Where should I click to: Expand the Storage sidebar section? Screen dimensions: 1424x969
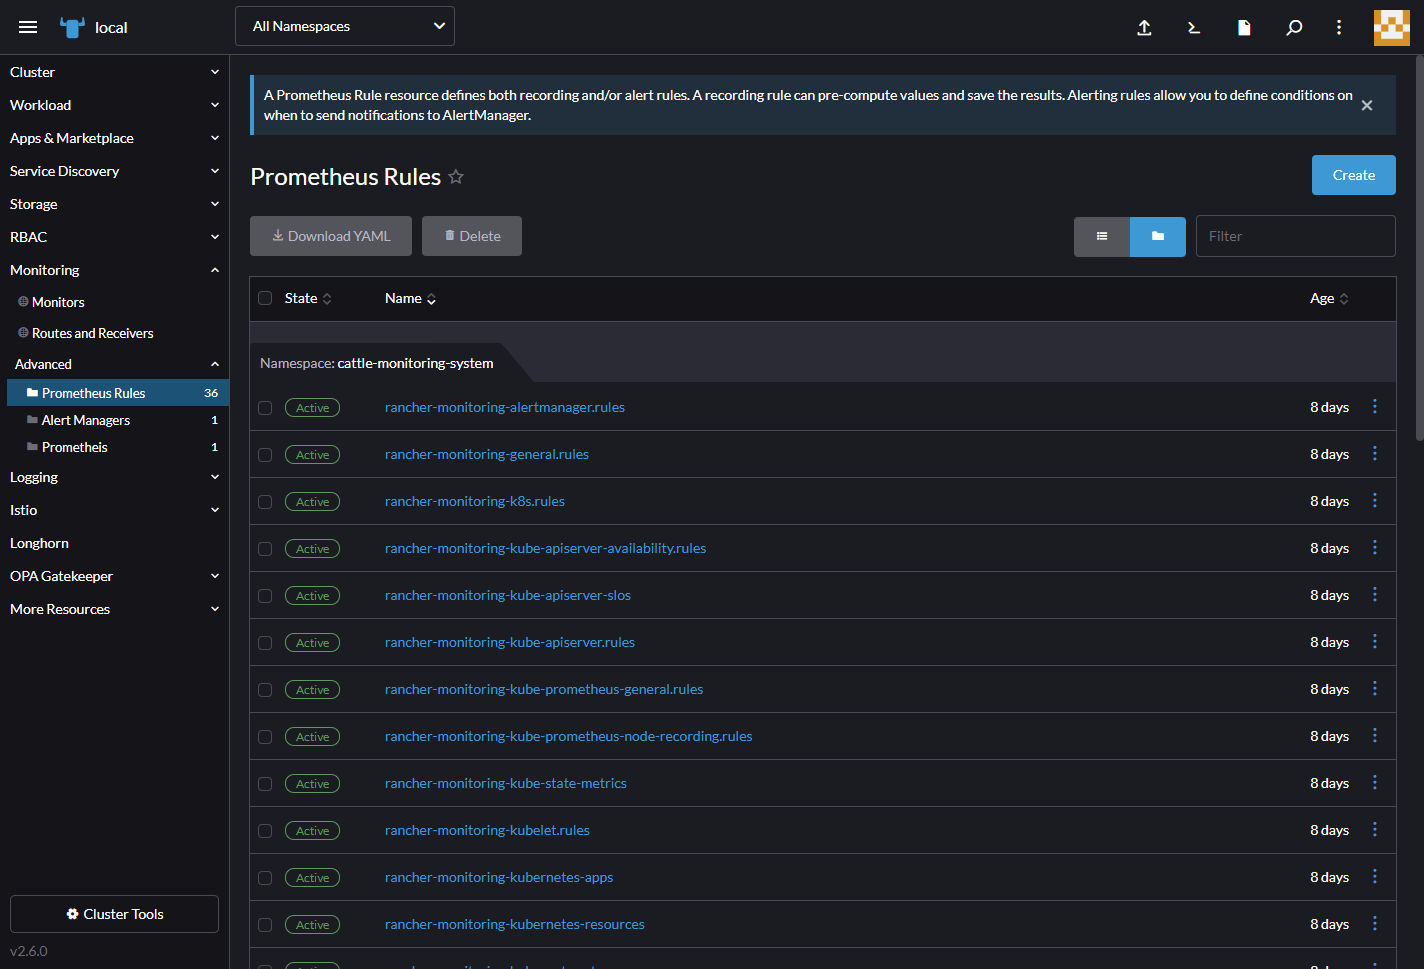click(x=114, y=204)
